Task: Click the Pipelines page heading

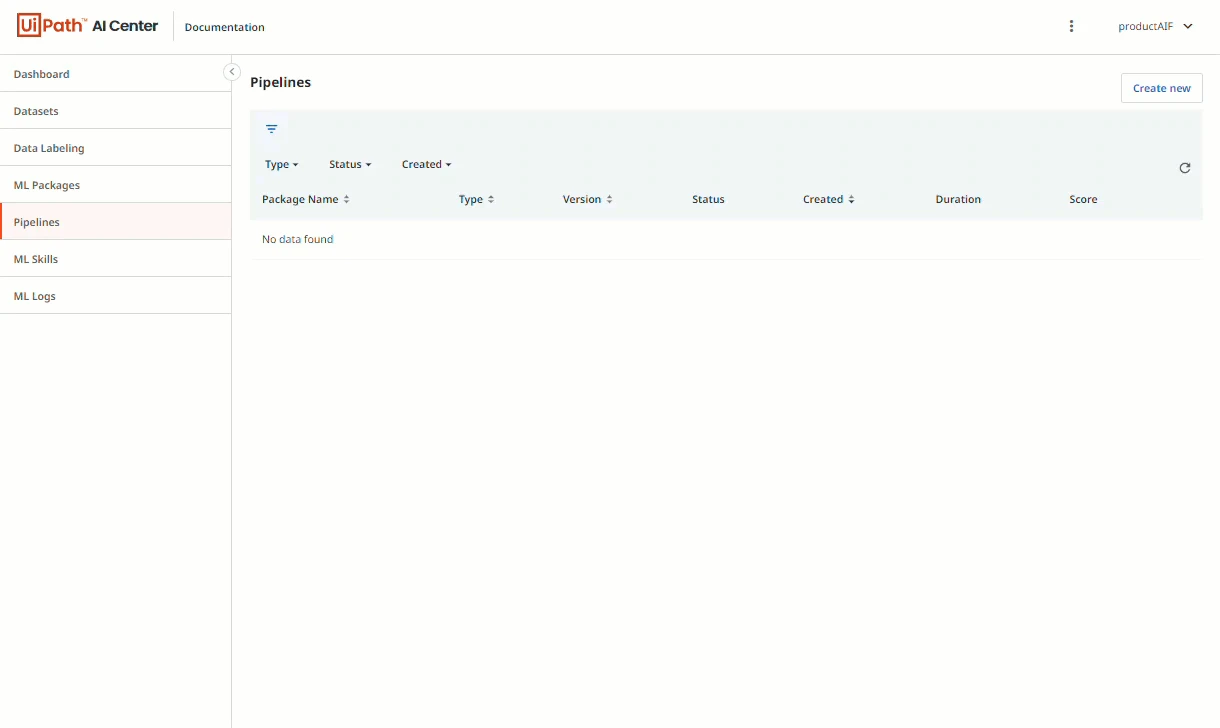Action: point(280,82)
